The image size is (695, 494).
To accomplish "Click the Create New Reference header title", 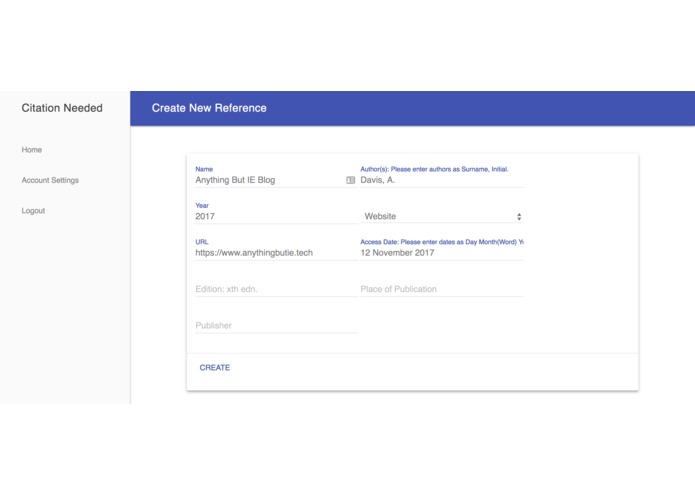I will pos(209,108).
